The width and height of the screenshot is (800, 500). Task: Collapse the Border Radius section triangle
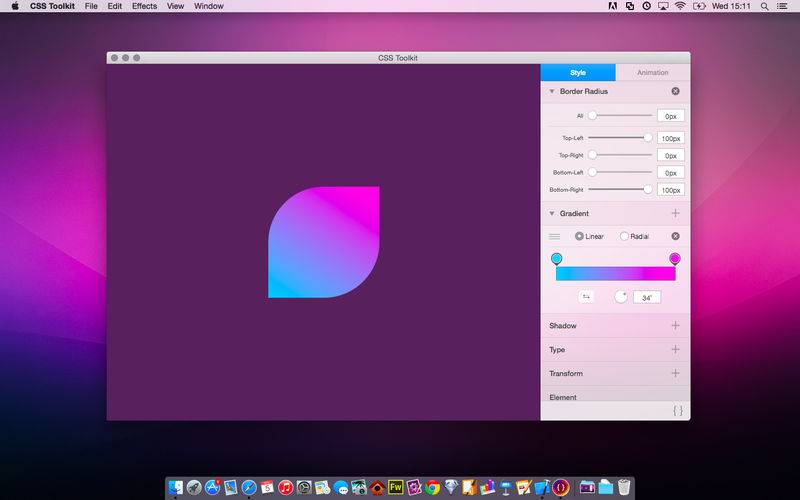552,92
